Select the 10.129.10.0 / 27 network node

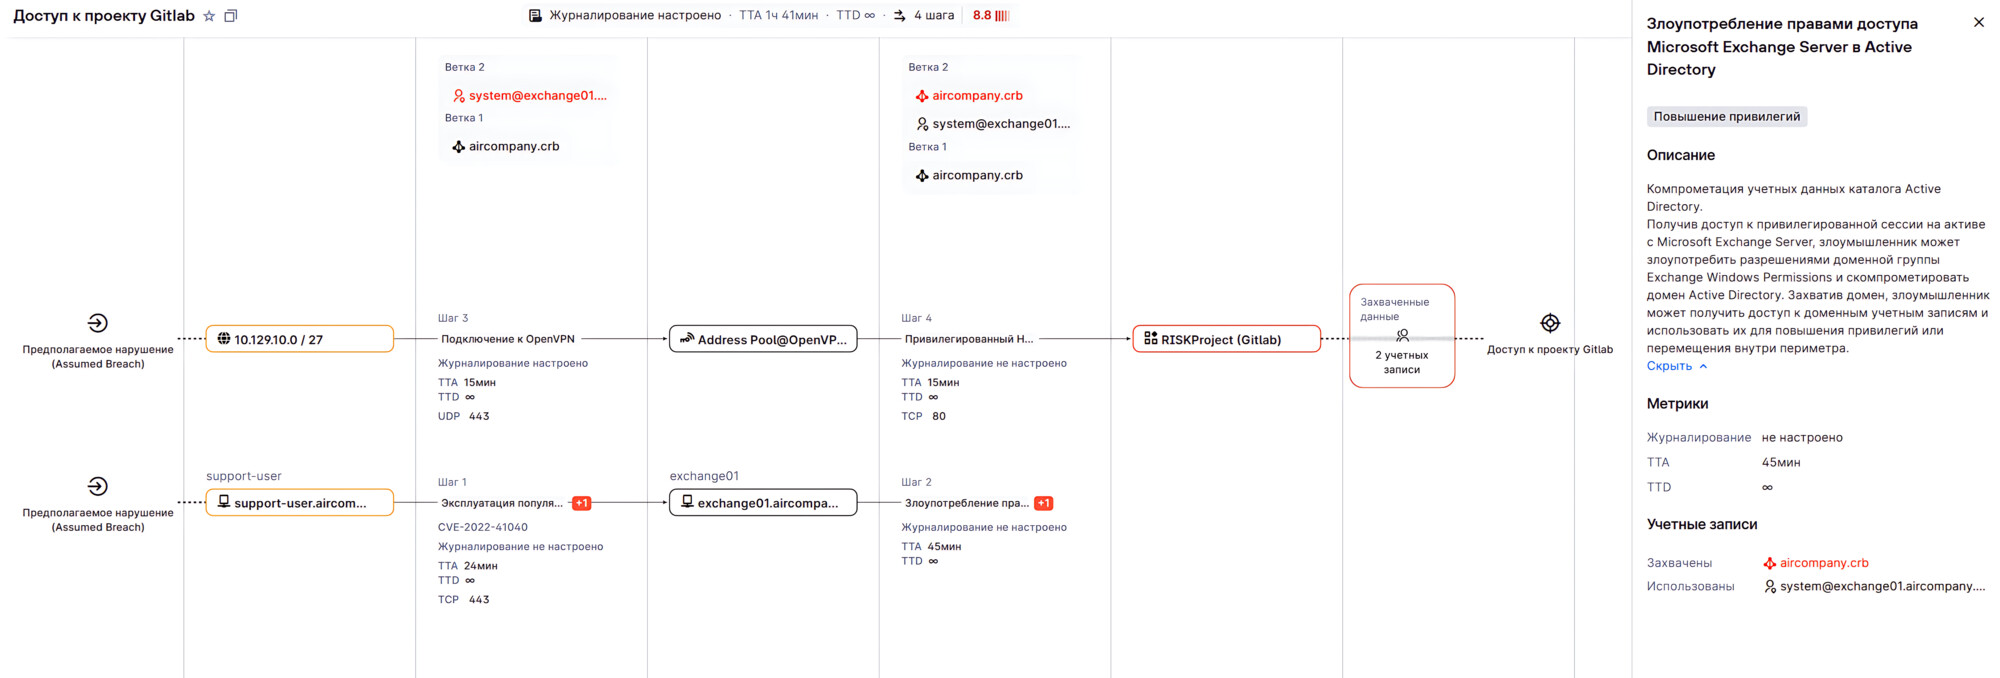(x=300, y=339)
